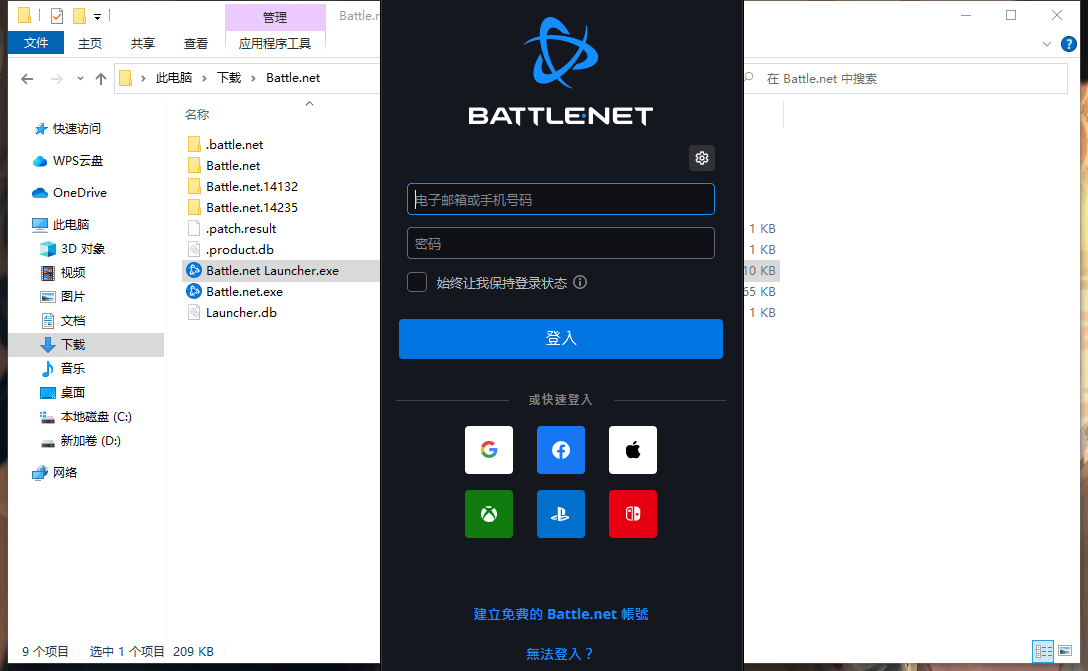This screenshot has height=671, width=1088.
Task: Sign in with Xbox
Action: (x=488, y=514)
